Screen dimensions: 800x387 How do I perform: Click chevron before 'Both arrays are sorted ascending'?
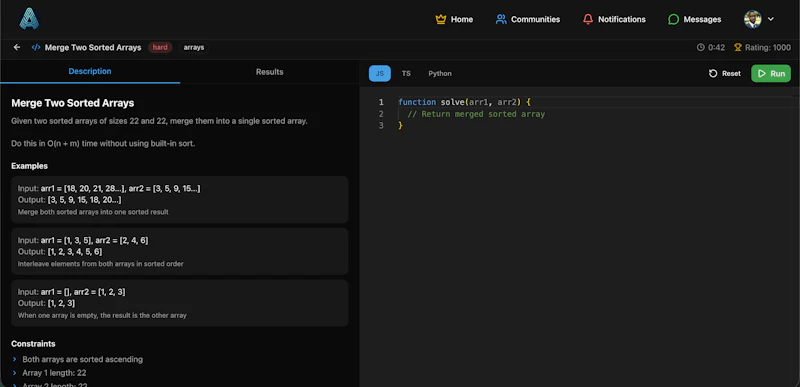point(15,359)
